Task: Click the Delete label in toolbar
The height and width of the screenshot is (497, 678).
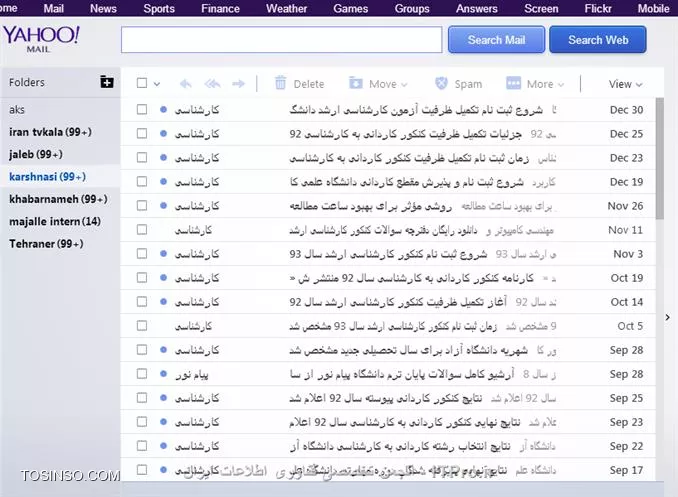Action: point(309,84)
